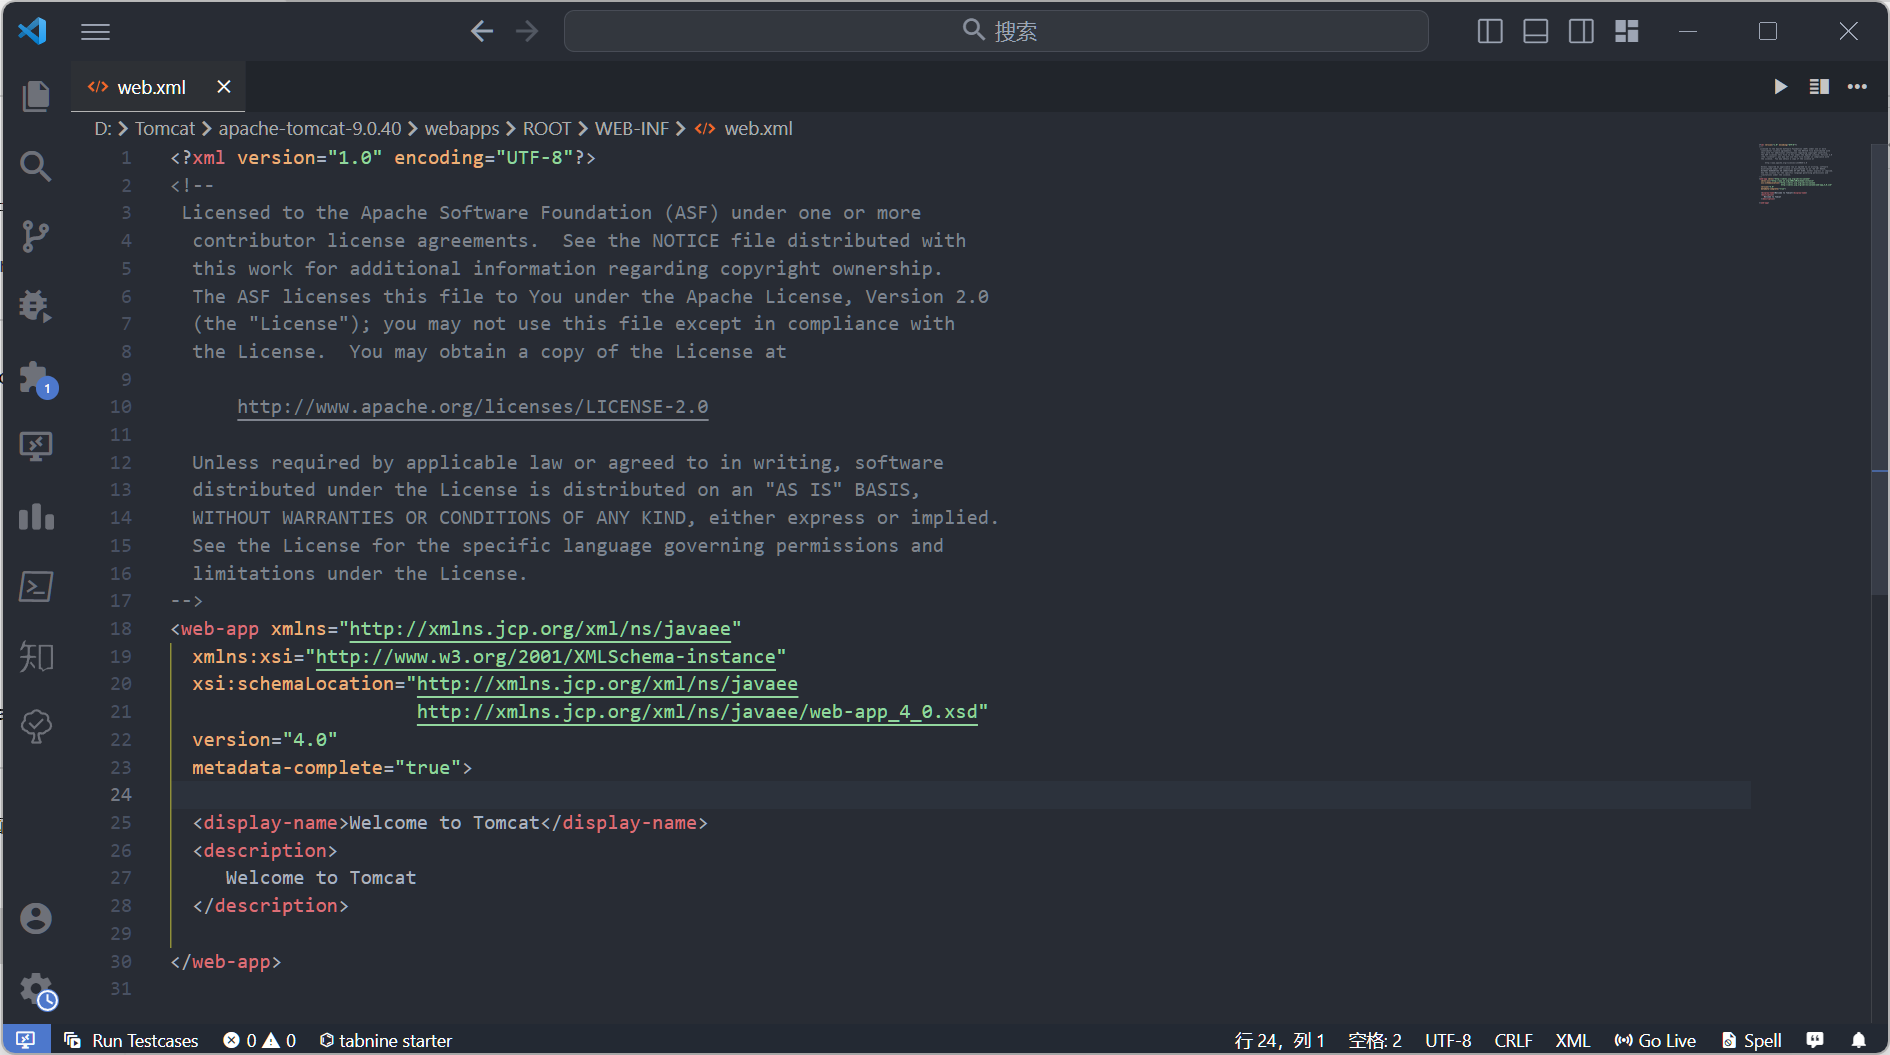Expand the WEB-INF breadcrumb segment
Image resolution: width=1890 pixels, height=1055 pixels.
click(x=631, y=129)
